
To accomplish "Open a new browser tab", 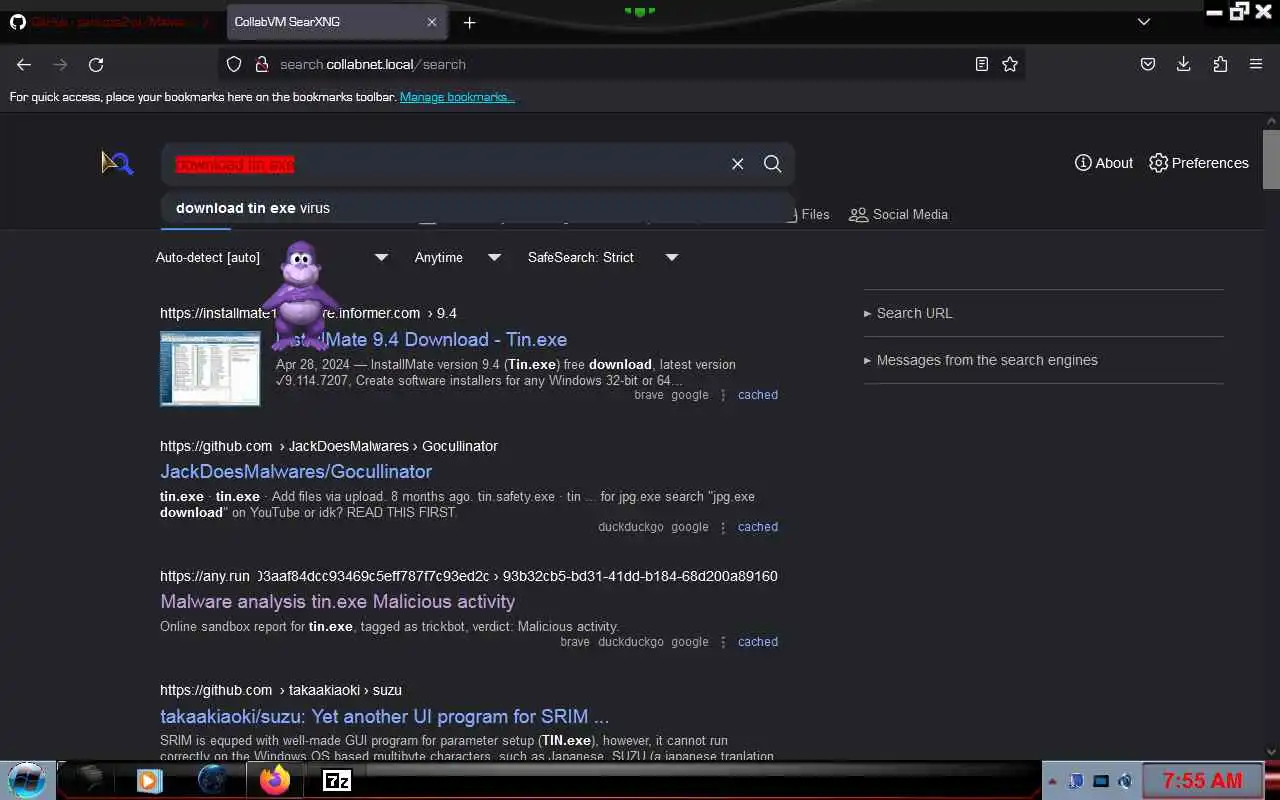I will (470, 22).
